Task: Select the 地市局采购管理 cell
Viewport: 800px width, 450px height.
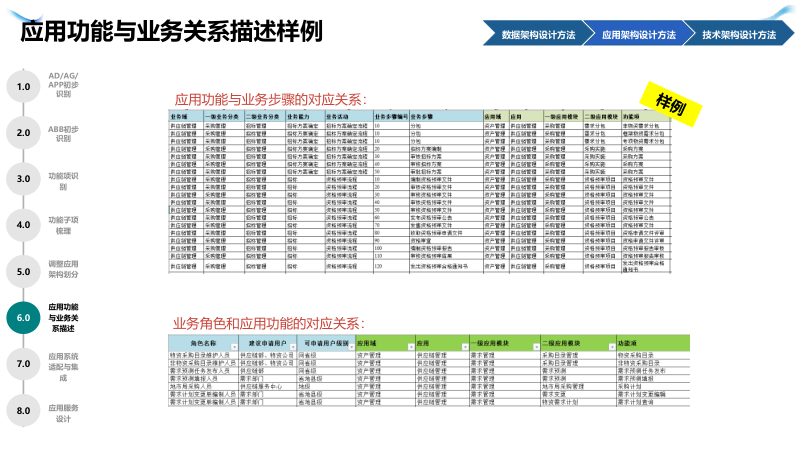Action: pos(578,386)
